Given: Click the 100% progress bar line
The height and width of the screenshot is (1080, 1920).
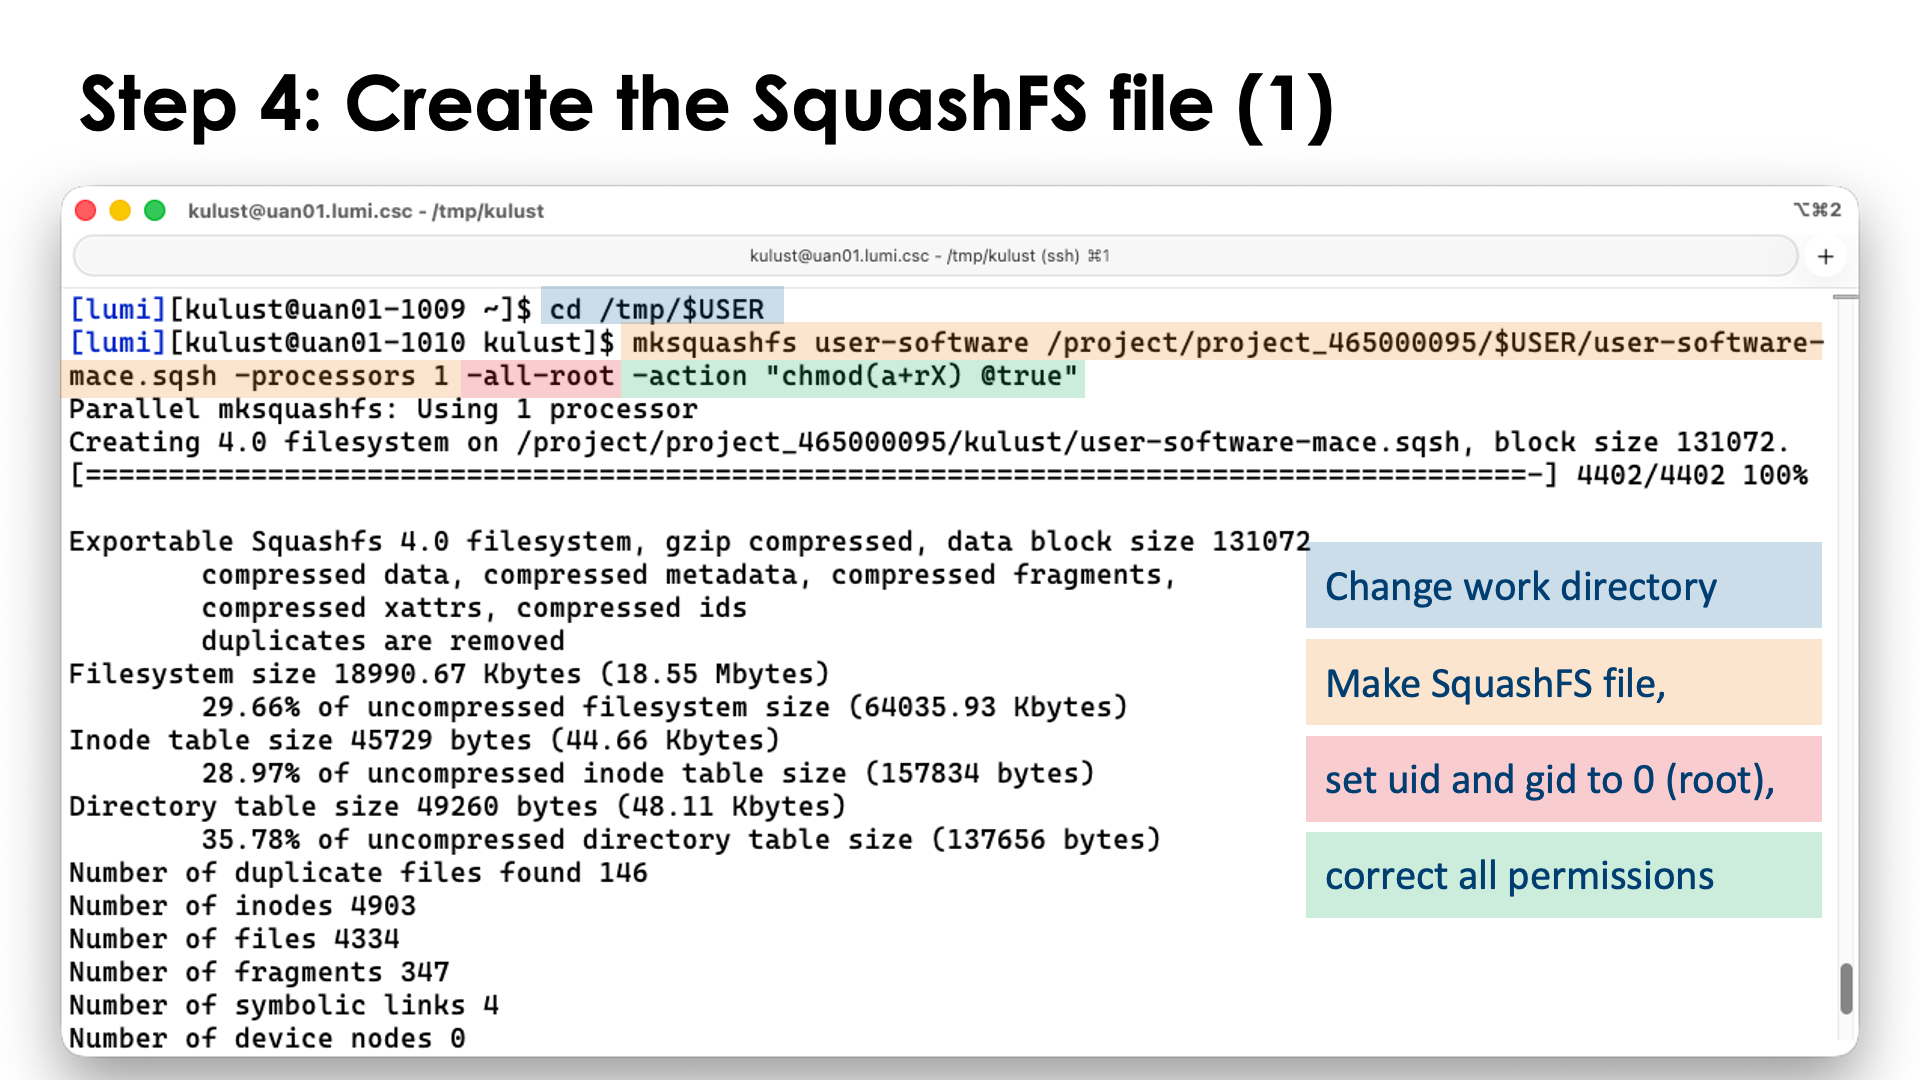Looking at the screenshot, I should (900, 475).
